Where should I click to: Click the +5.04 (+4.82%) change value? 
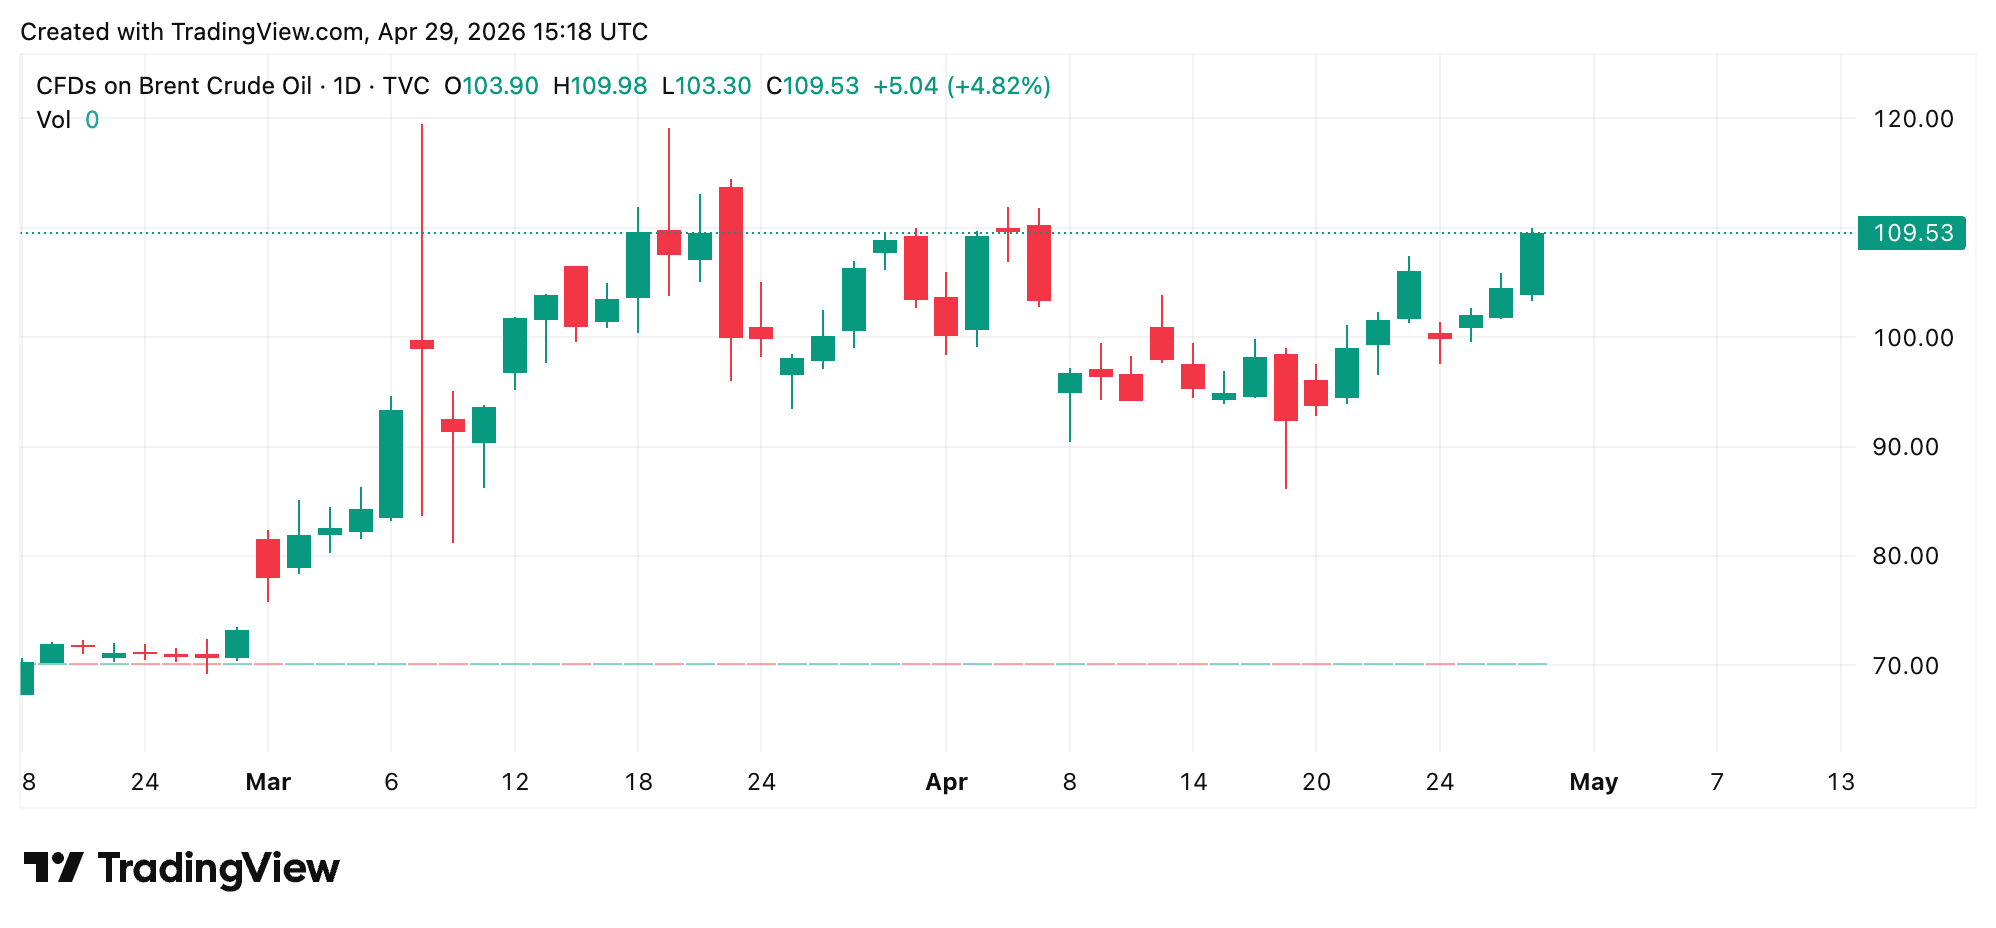point(961,86)
